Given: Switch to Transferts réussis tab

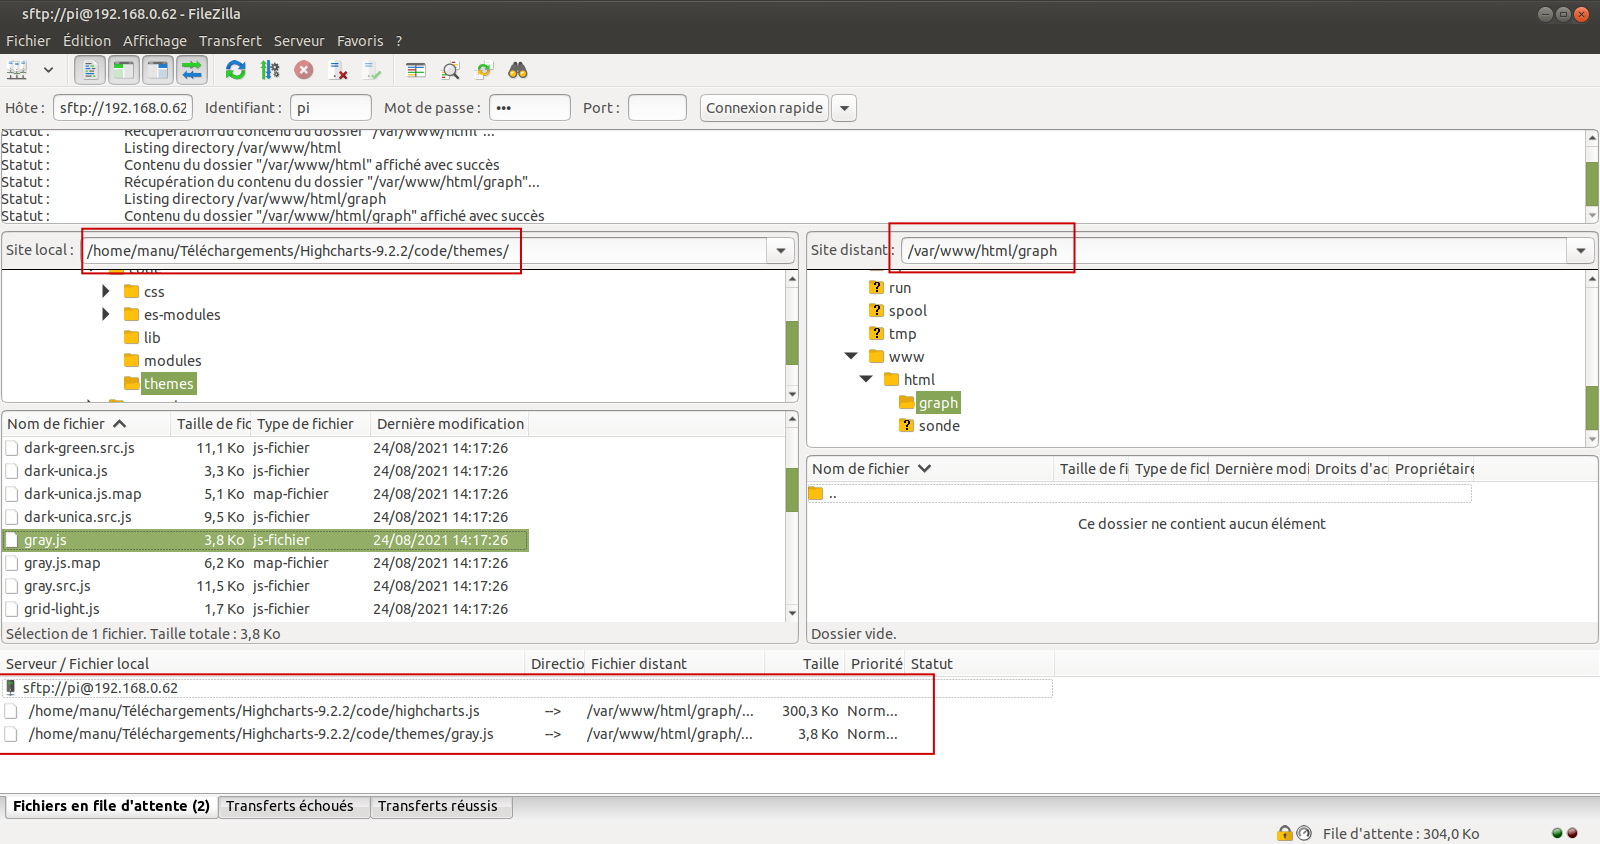Looking at the screenshot, I should click(438, 806).
